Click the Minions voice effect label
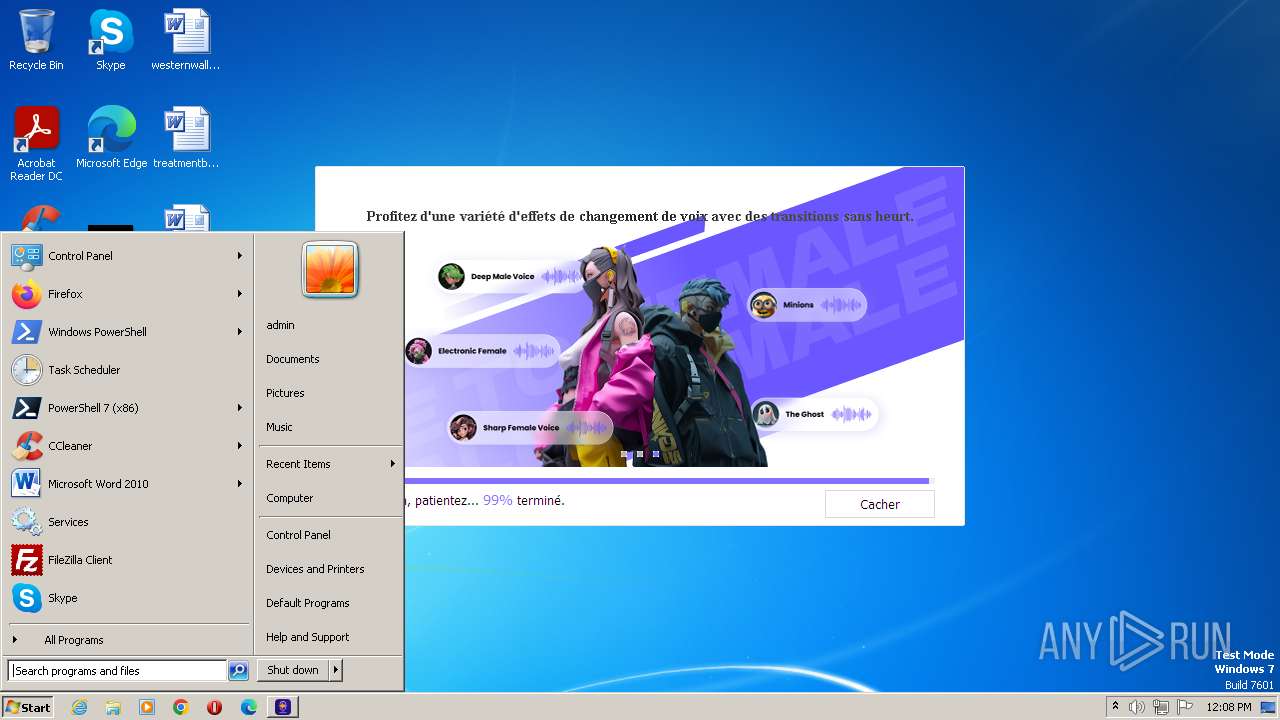Image resolution: width=1280 pixels, height=720 pixels. tap(798, 305)
